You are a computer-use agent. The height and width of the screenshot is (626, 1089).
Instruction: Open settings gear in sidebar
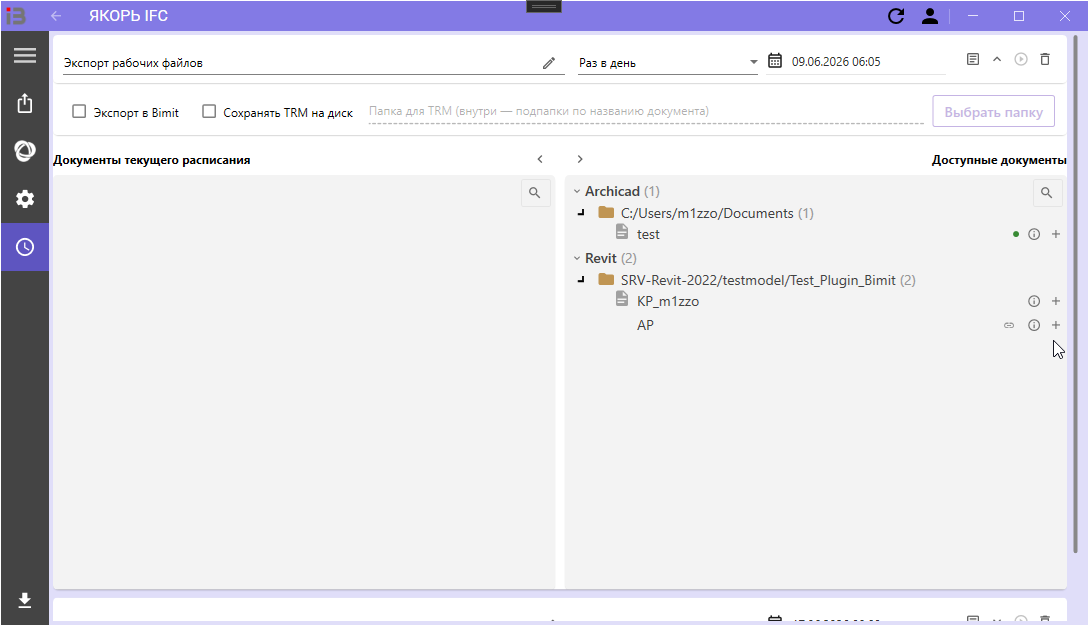[25, 199]
